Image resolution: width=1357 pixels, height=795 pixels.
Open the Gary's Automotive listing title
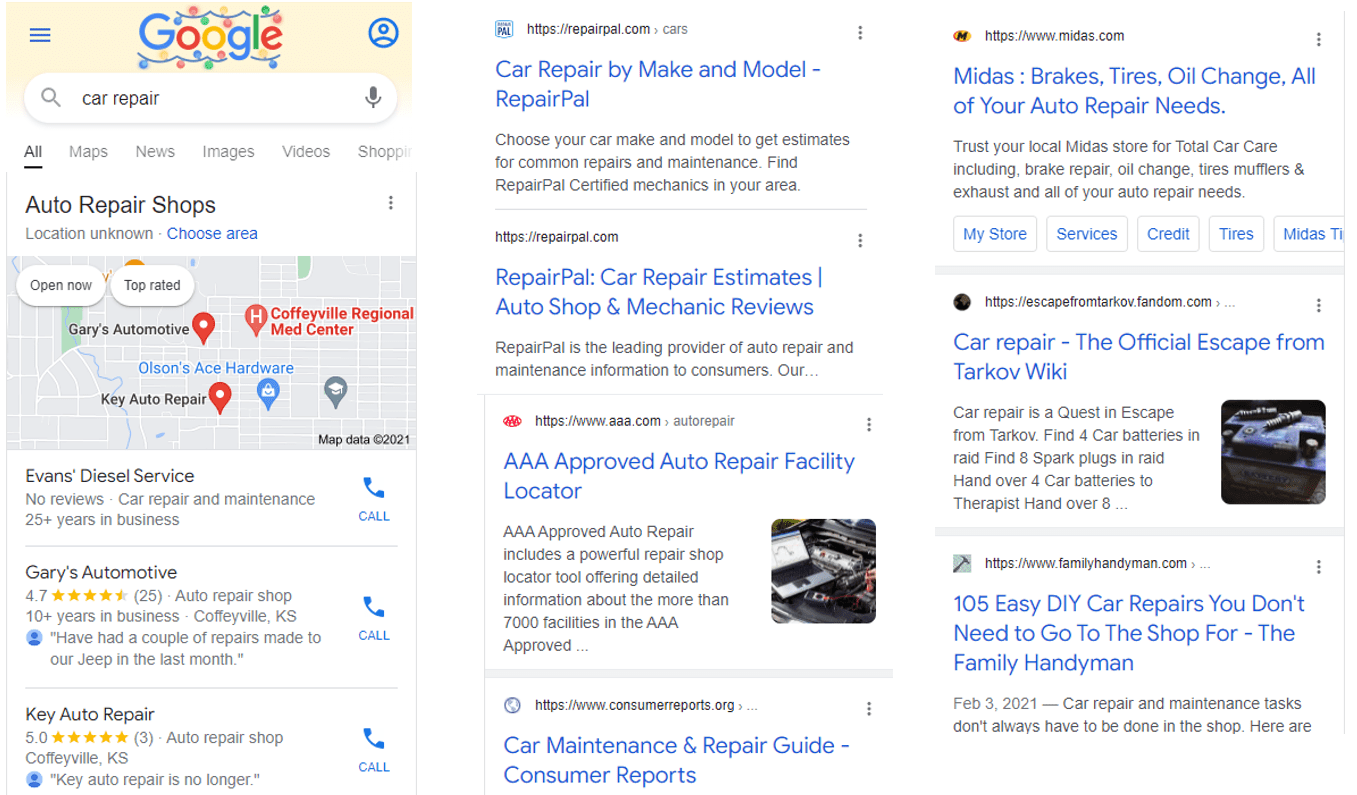101,573
